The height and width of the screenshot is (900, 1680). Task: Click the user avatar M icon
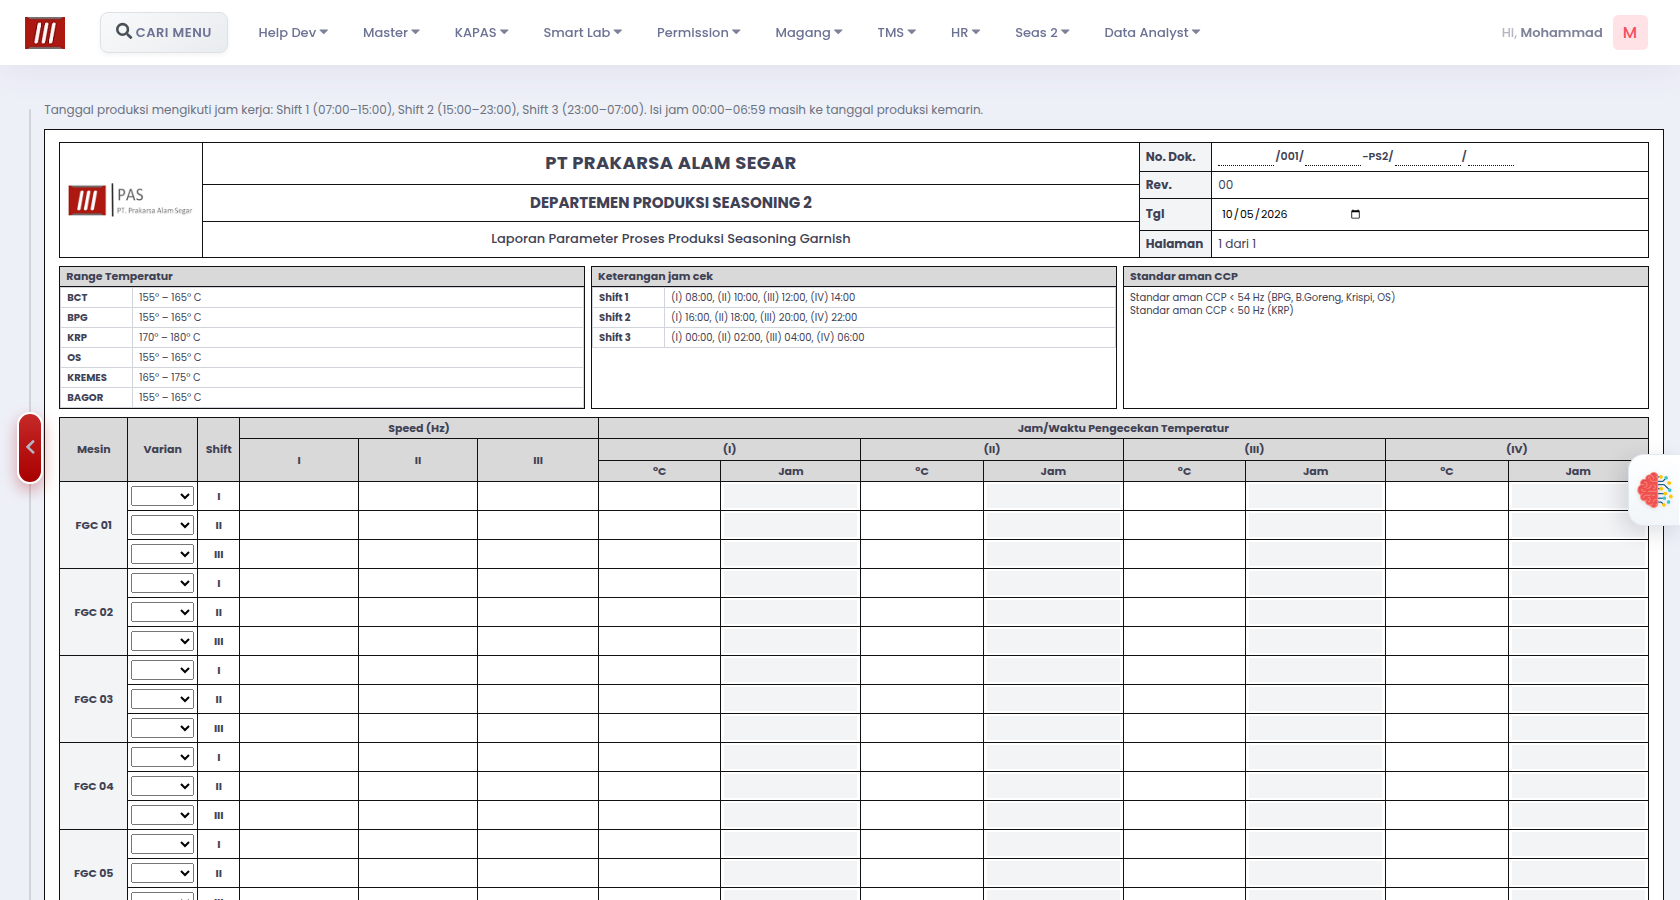coord(1630,32)
